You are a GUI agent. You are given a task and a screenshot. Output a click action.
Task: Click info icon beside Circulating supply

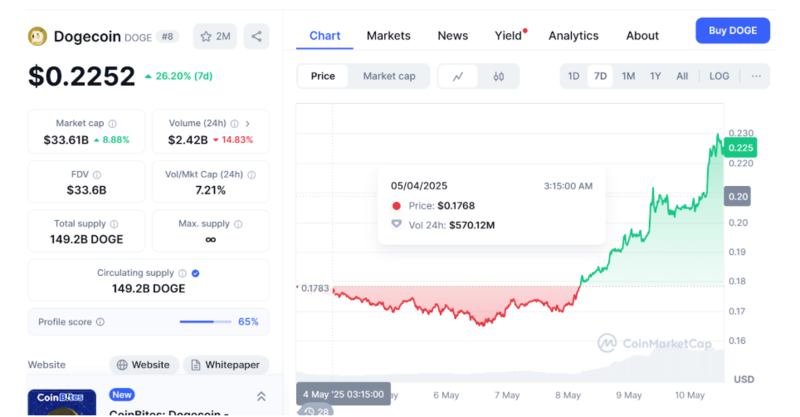coord(182,273)
